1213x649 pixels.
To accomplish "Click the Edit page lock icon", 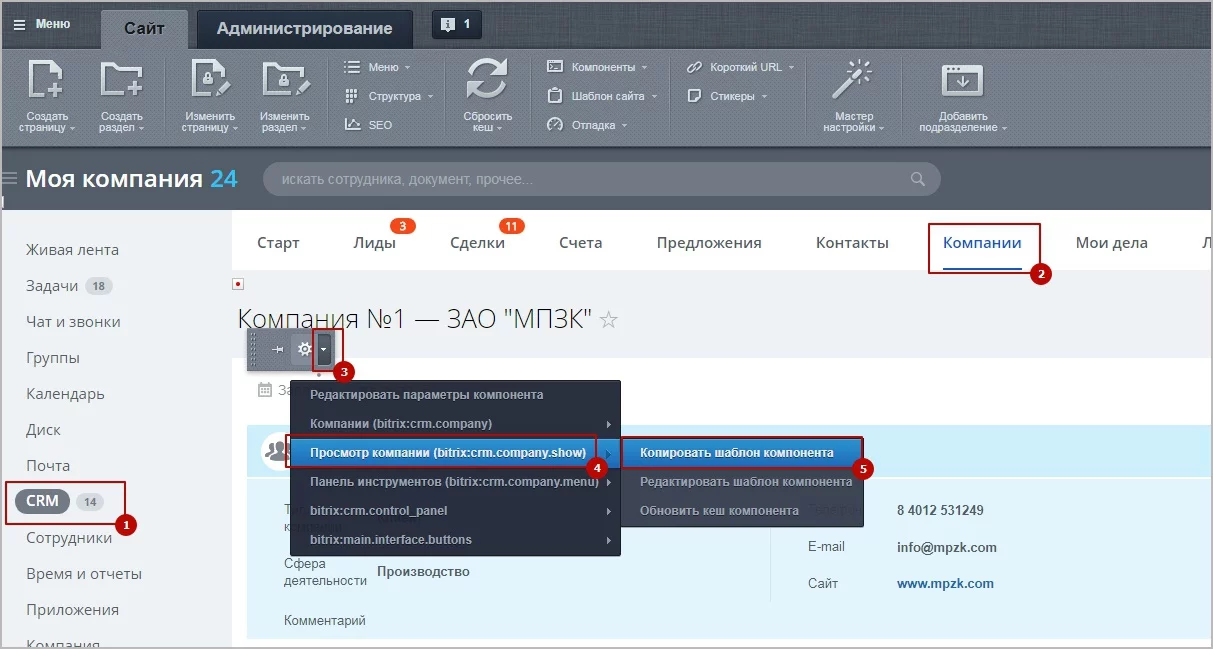I will coord(209,82).
